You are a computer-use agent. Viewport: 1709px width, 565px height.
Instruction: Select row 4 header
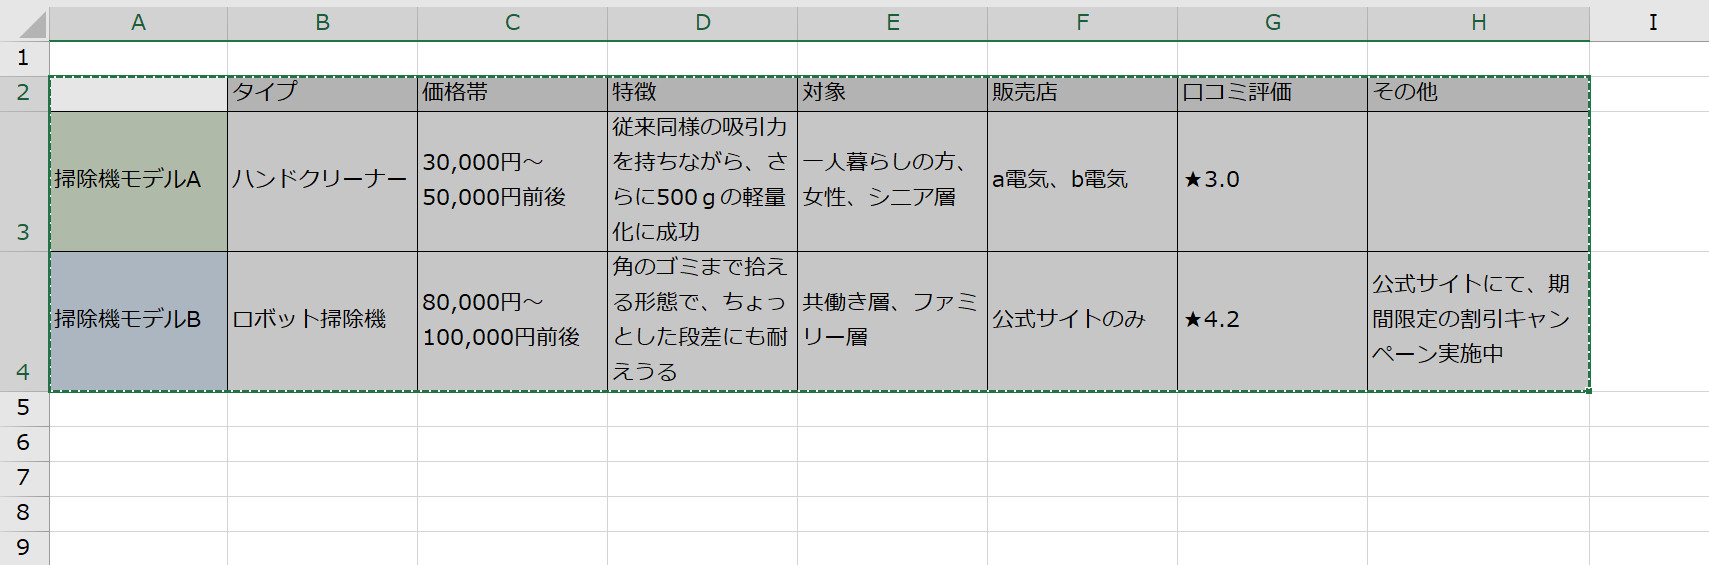click(24, 321)
